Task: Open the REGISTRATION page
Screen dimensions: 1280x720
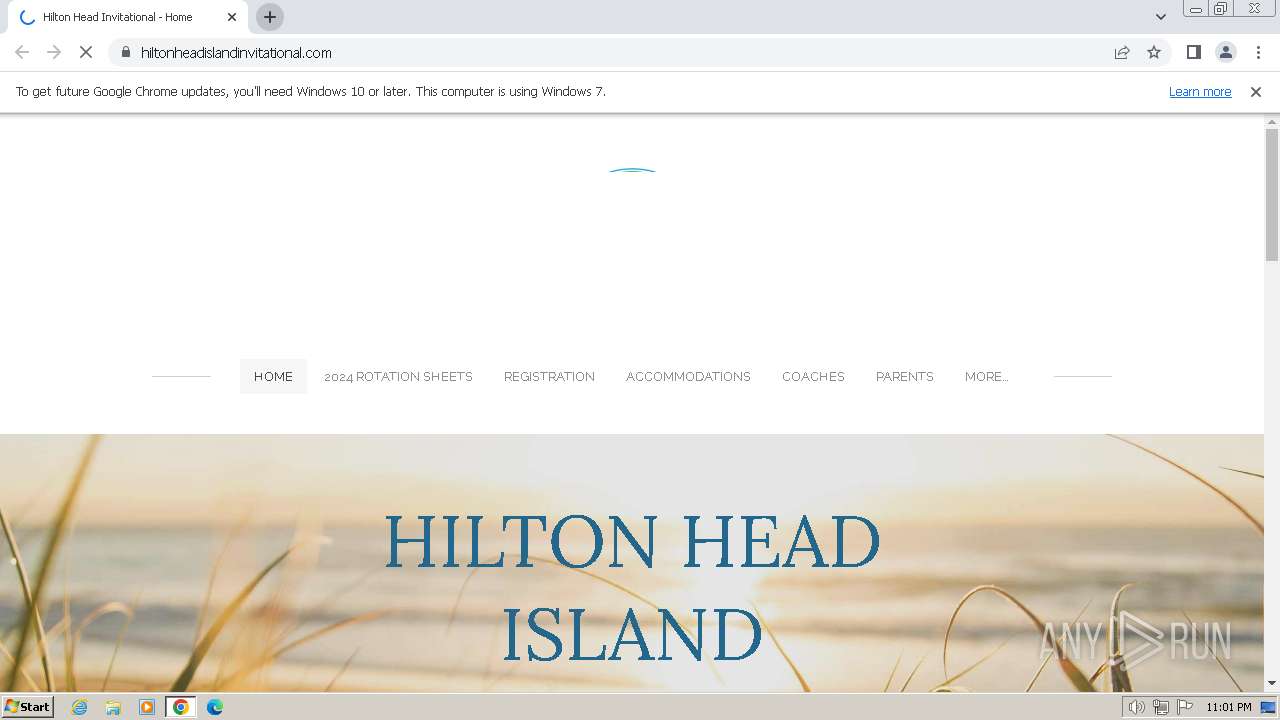Action: pos(549,376)
